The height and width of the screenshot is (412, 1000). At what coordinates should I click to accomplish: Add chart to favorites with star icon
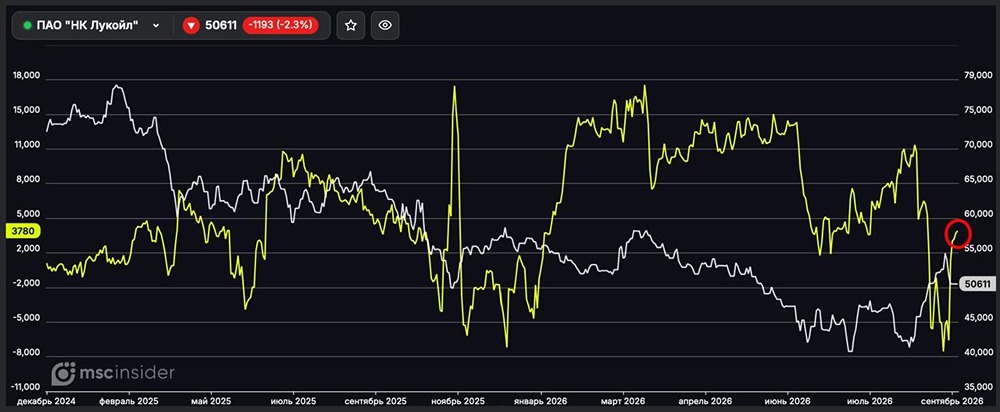350,26
